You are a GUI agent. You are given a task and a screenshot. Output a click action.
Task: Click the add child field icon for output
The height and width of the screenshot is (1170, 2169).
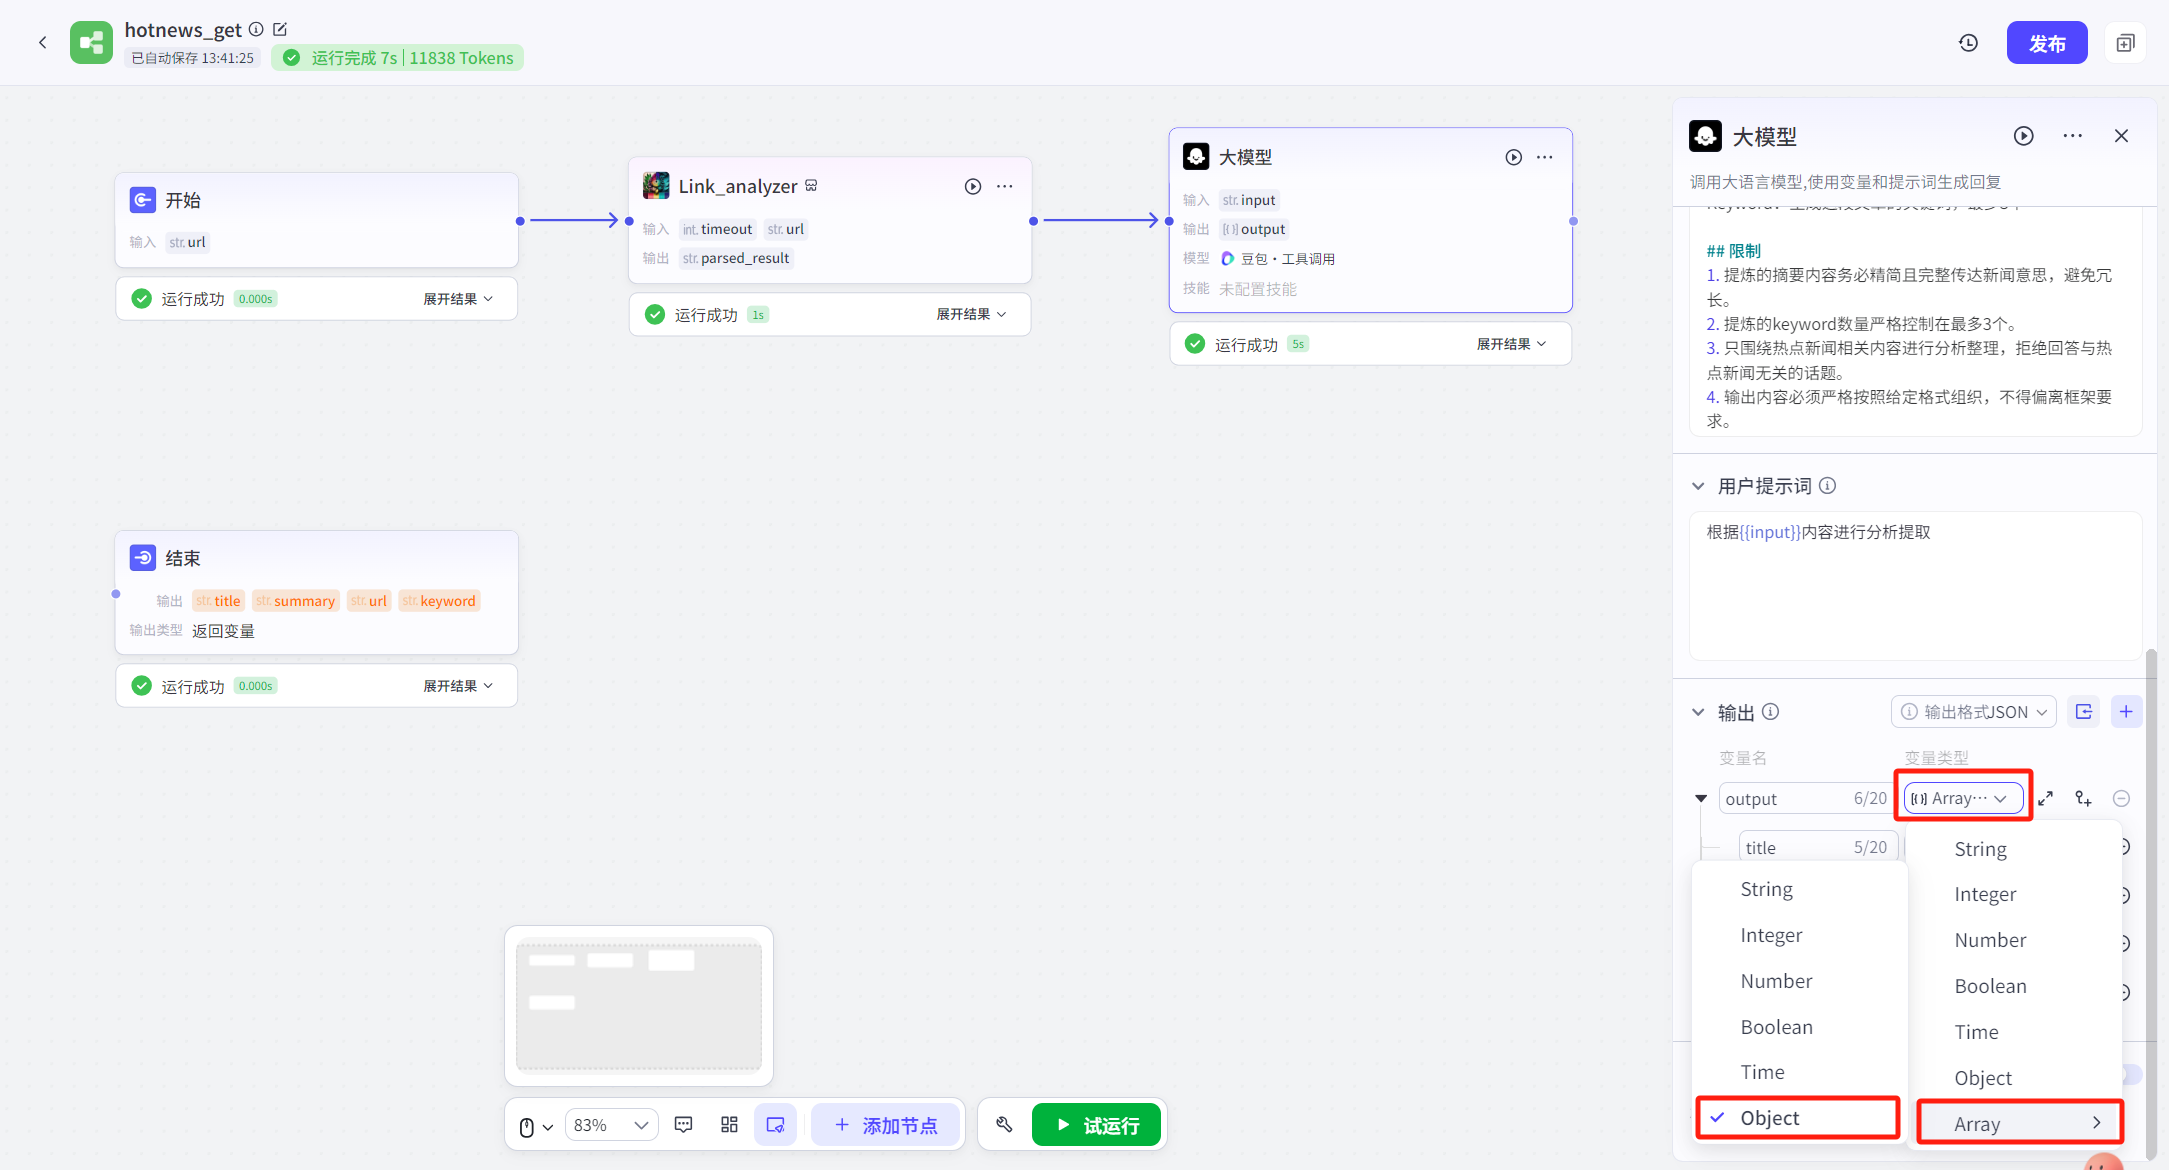(x=2083, y=798)
